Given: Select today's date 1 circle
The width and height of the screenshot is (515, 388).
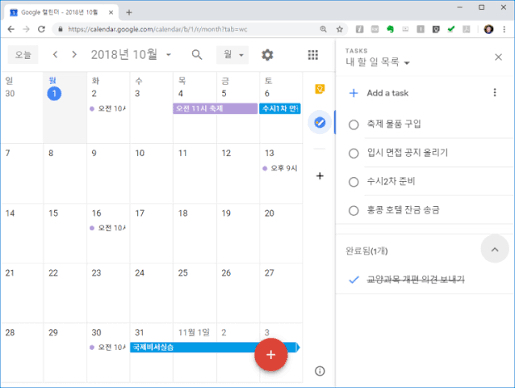Looking at the screenshot, I should 54,93.
